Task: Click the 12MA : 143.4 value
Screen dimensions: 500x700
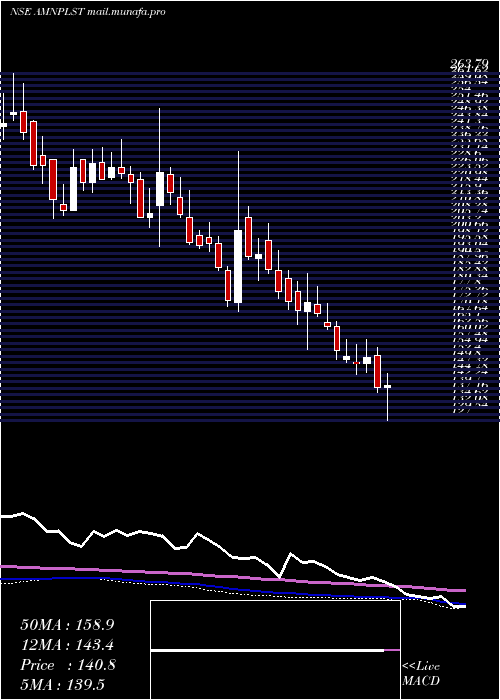Action: (67, 645)
